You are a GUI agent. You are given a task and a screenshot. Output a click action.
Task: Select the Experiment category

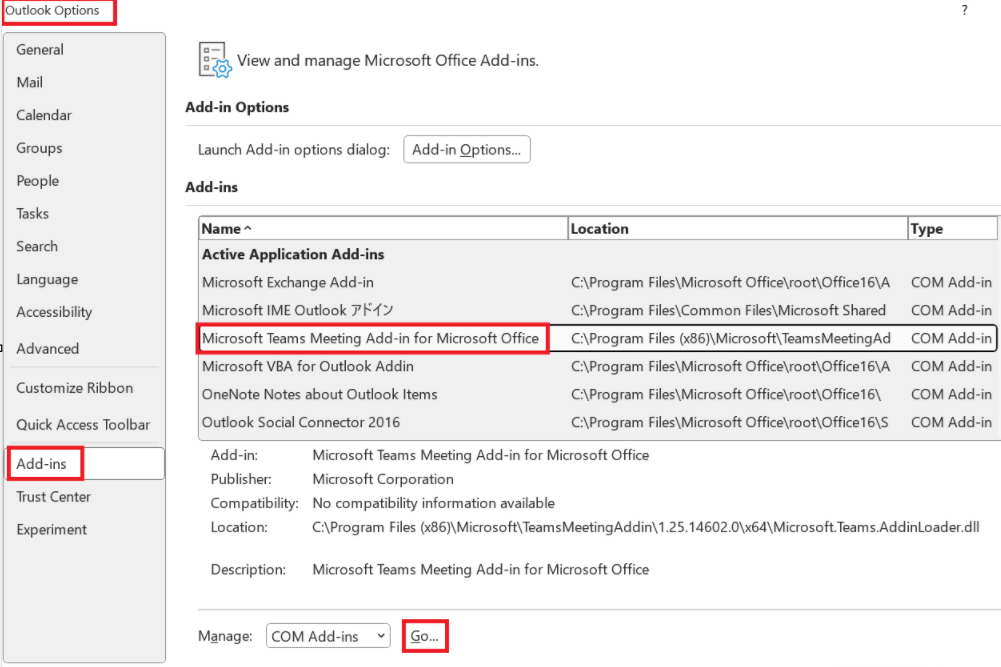(x=50, y=529)
